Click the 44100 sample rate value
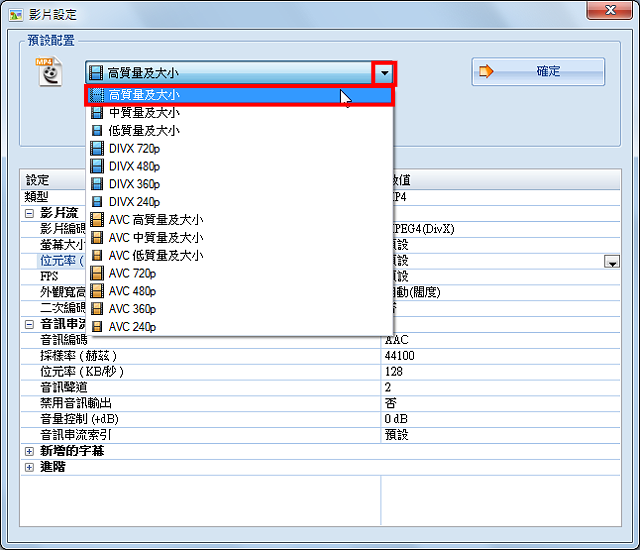Image resolution: width=640 pixels, height=550 pixels. 399,356
